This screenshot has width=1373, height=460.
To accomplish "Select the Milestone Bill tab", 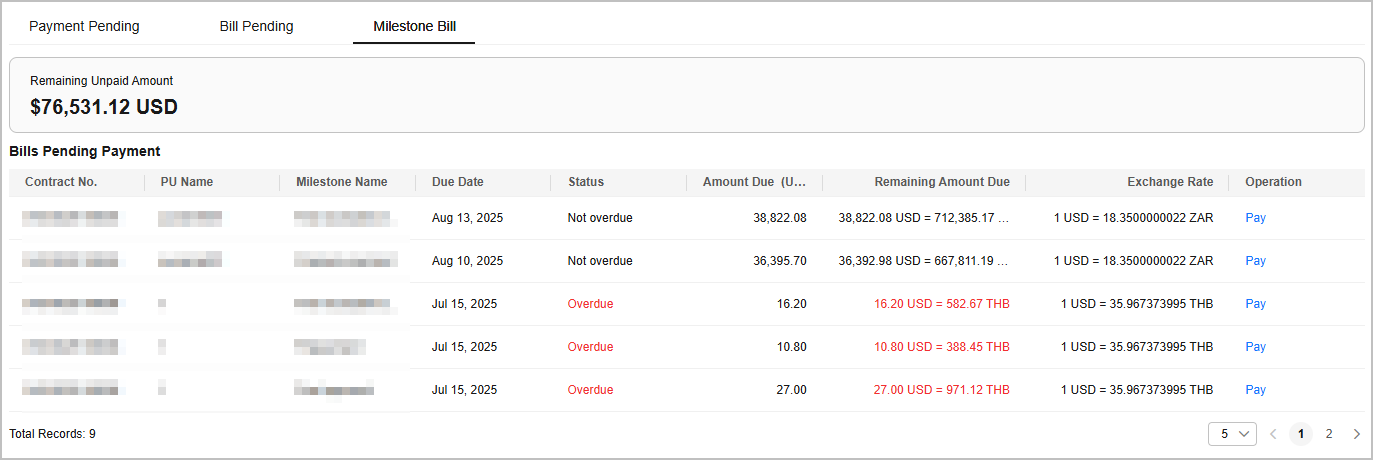I will click(414, 27).
